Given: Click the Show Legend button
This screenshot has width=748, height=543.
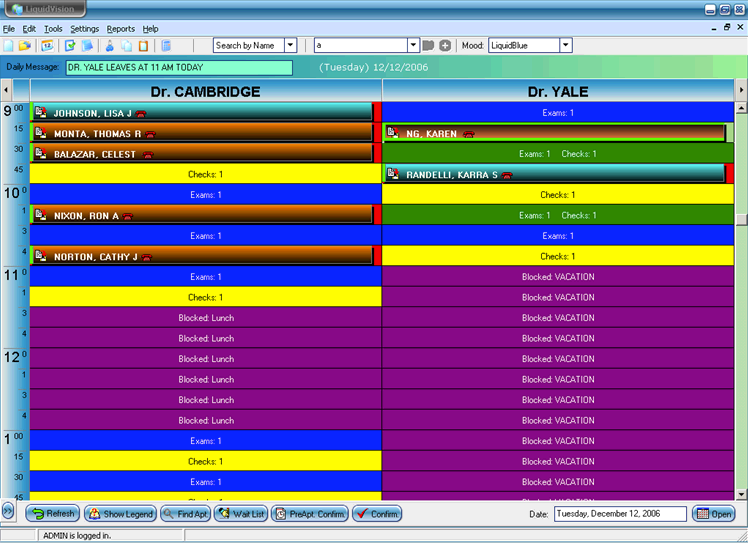Looking at the screenshot, I should (x=121, y=514).
